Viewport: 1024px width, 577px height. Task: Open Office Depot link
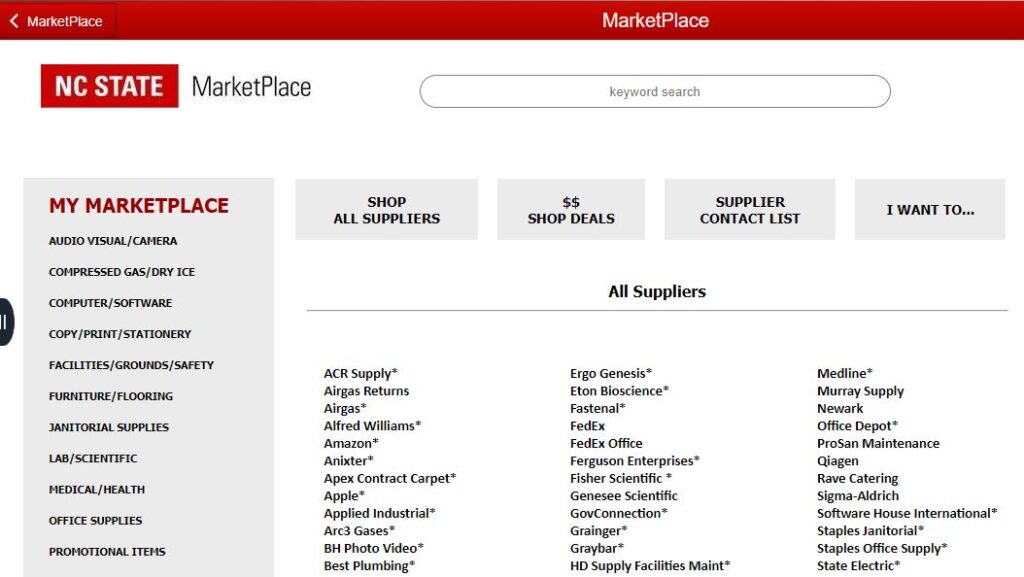pos(857,426)
